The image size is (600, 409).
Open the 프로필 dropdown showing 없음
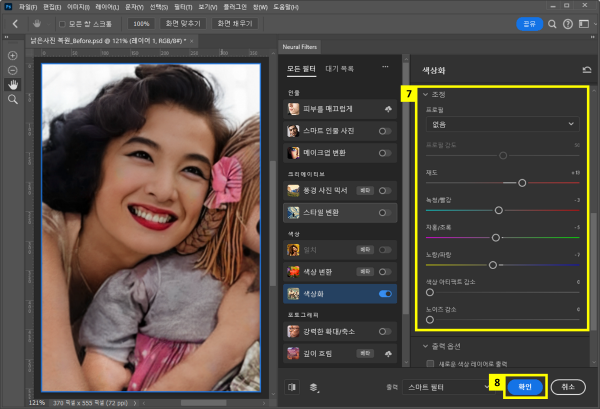pos(502,124)
